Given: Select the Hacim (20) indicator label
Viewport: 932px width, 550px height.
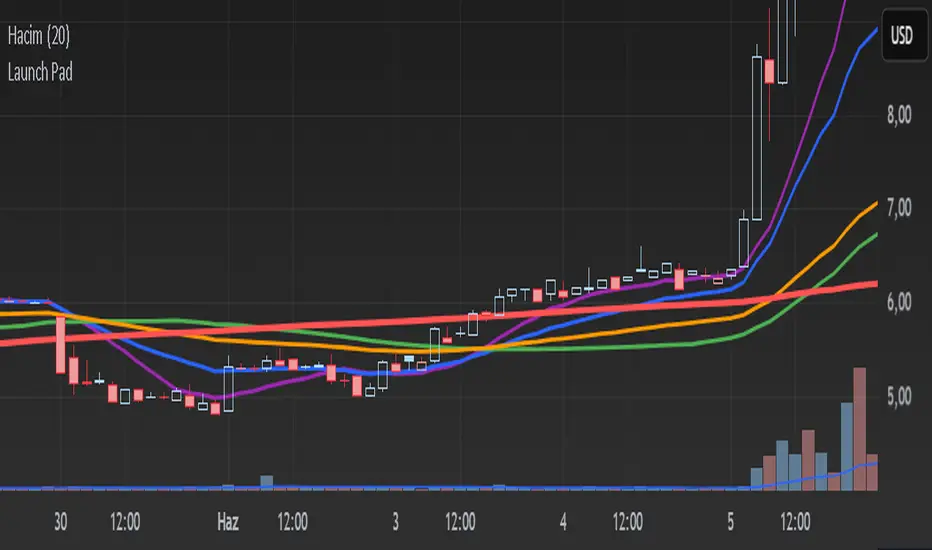Looking at the screenshot, I should [39, 36].
